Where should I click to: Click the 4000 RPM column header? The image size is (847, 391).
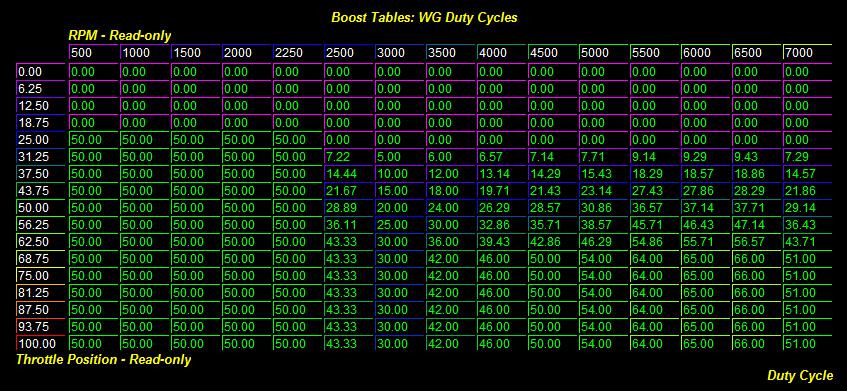pos(502,52)
